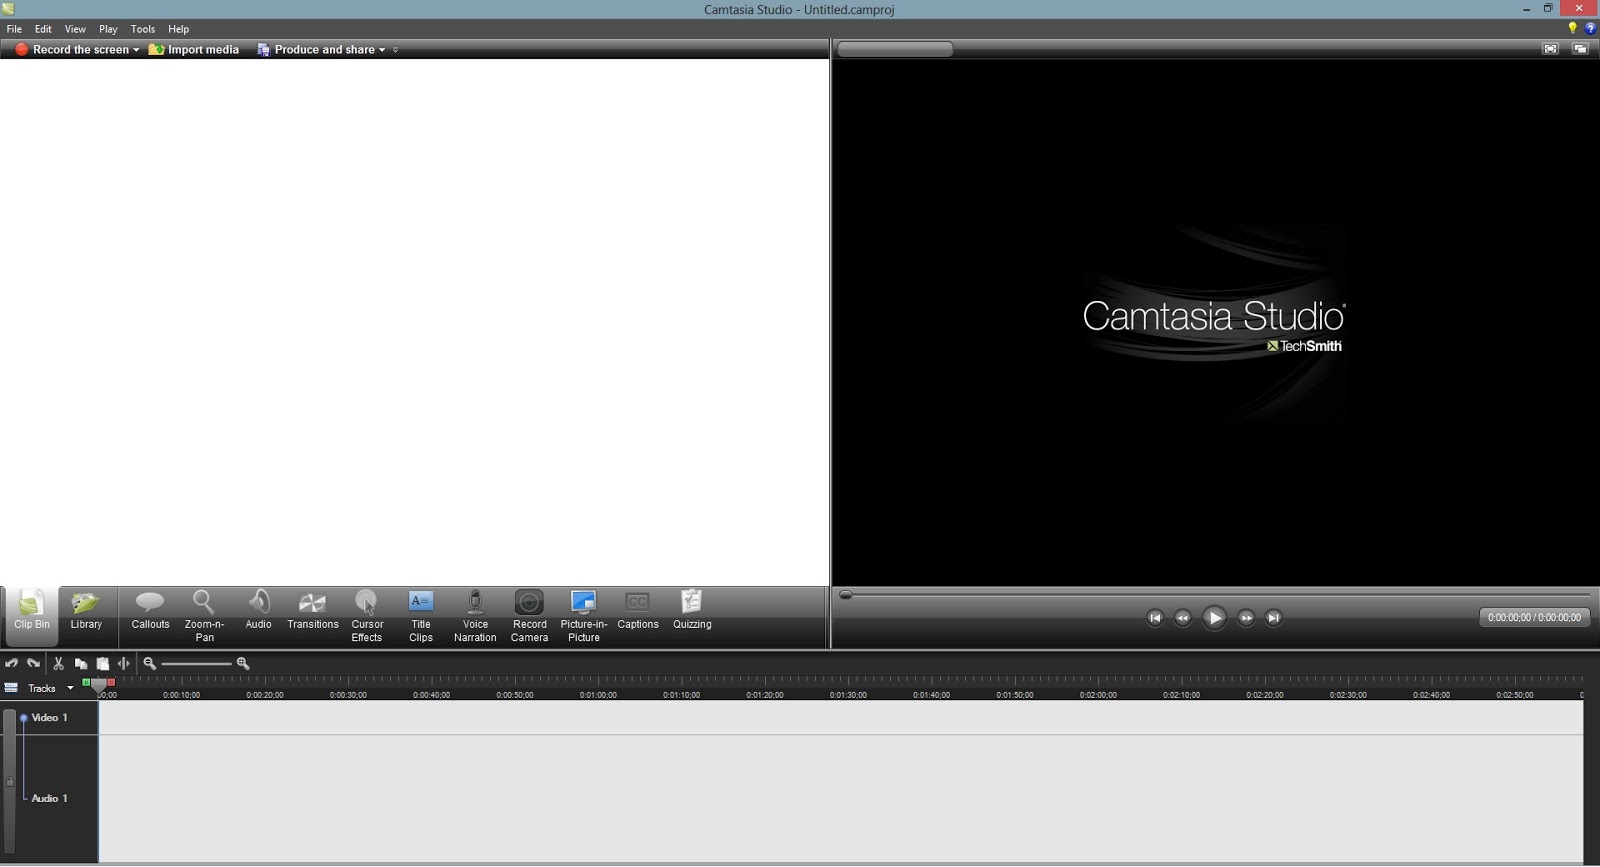Open toolbar options chevron after Produce and share
The width and height of the screenshot is (1600, 867).
pos(395,50)
